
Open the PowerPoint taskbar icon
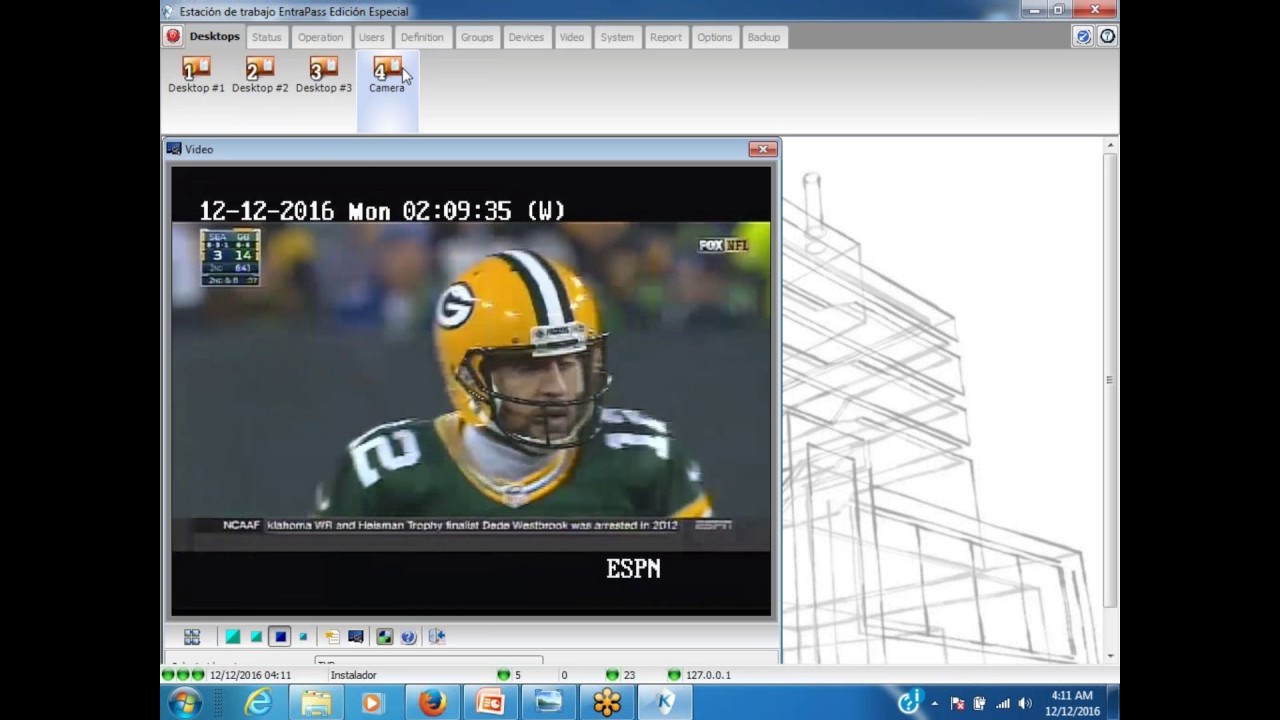click(490, 703)
